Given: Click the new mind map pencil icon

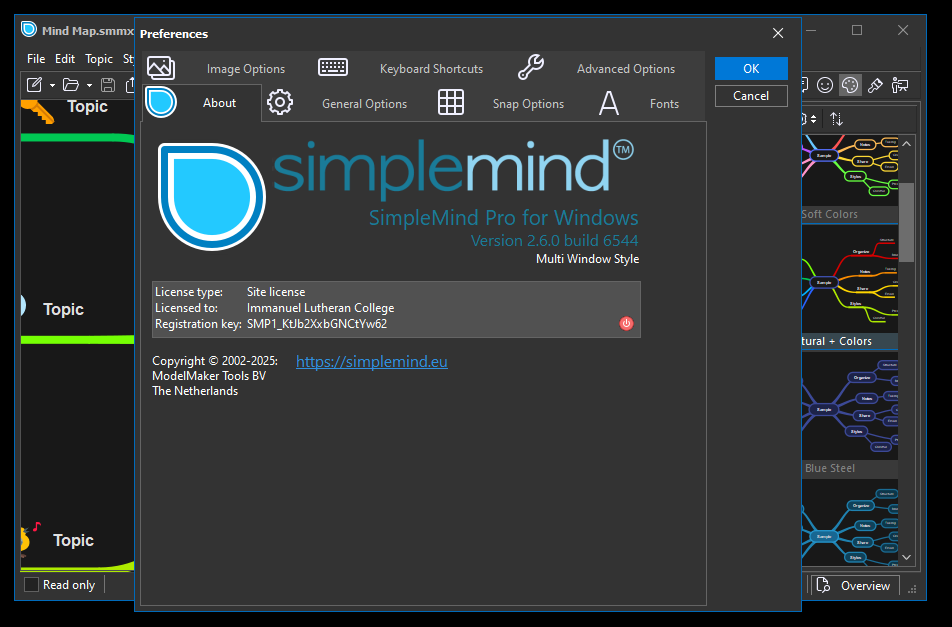Looking at the screenshot, I should (34, 85).
